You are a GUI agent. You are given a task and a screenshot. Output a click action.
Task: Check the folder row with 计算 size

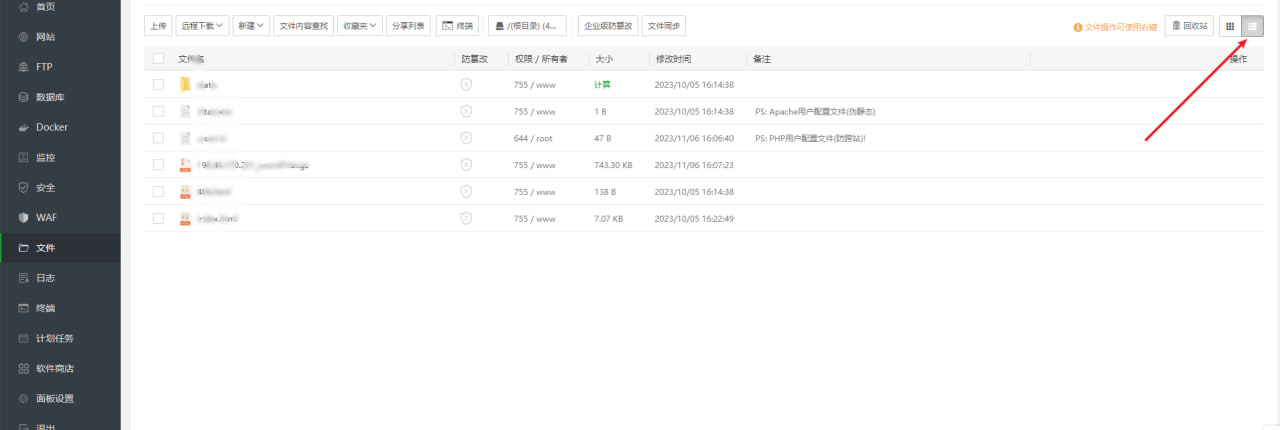(158, 85)
